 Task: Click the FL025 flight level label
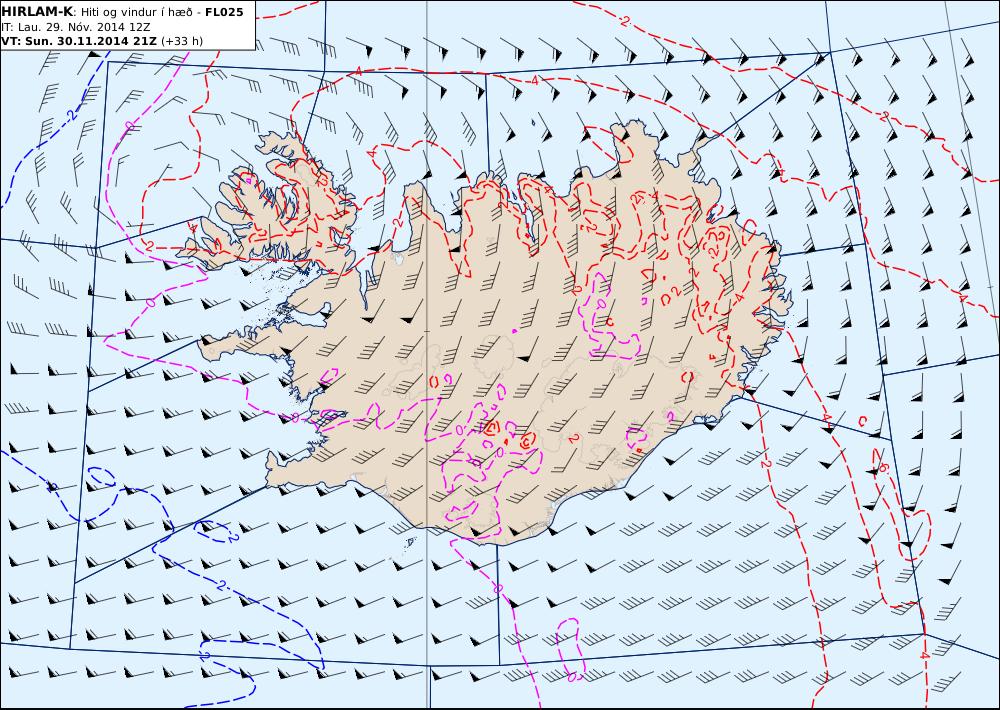coord(224,11)
